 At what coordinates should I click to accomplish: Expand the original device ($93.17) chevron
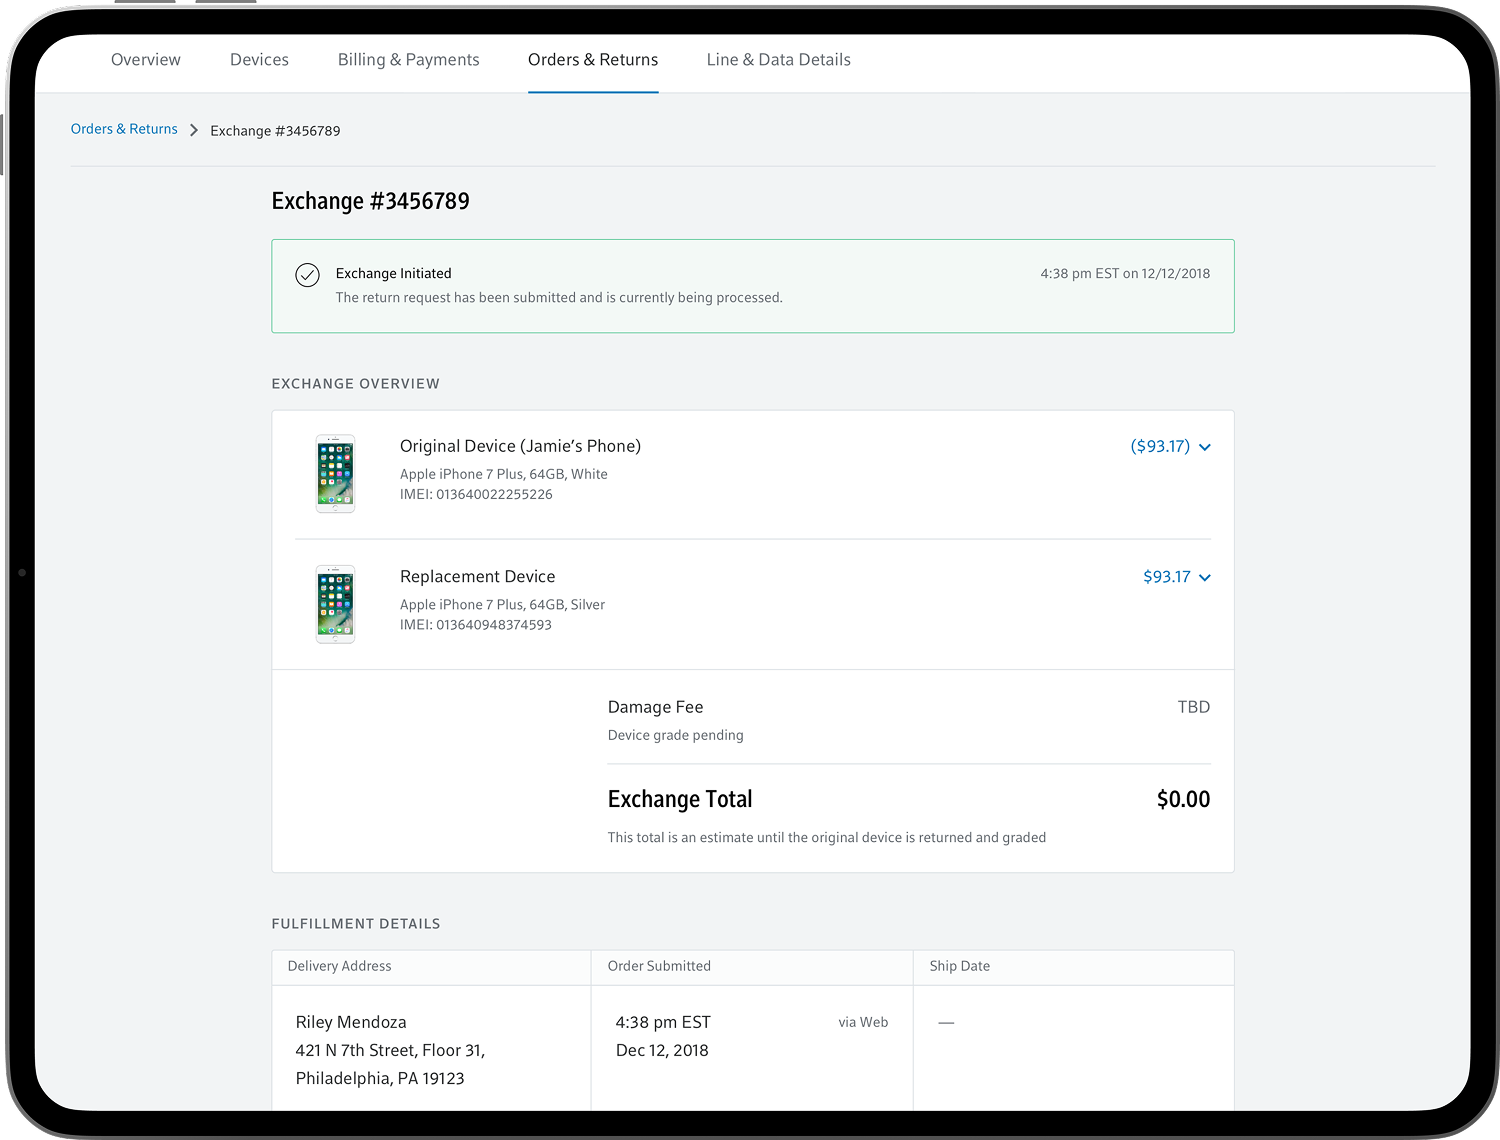tap(1205, 447)
